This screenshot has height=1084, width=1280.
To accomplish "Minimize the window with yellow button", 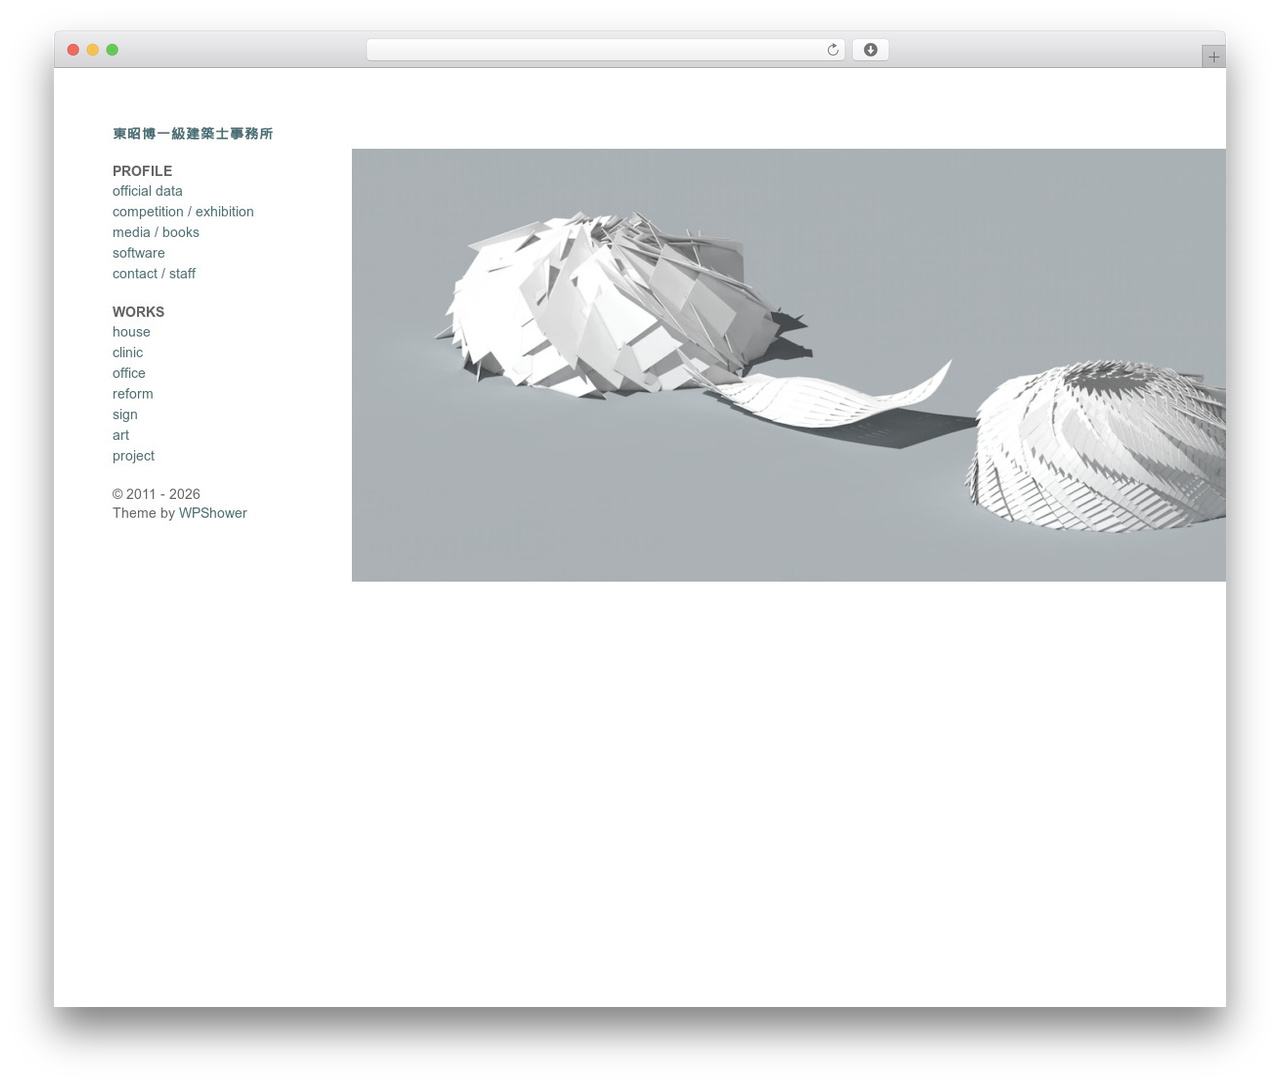I will 93,50.
